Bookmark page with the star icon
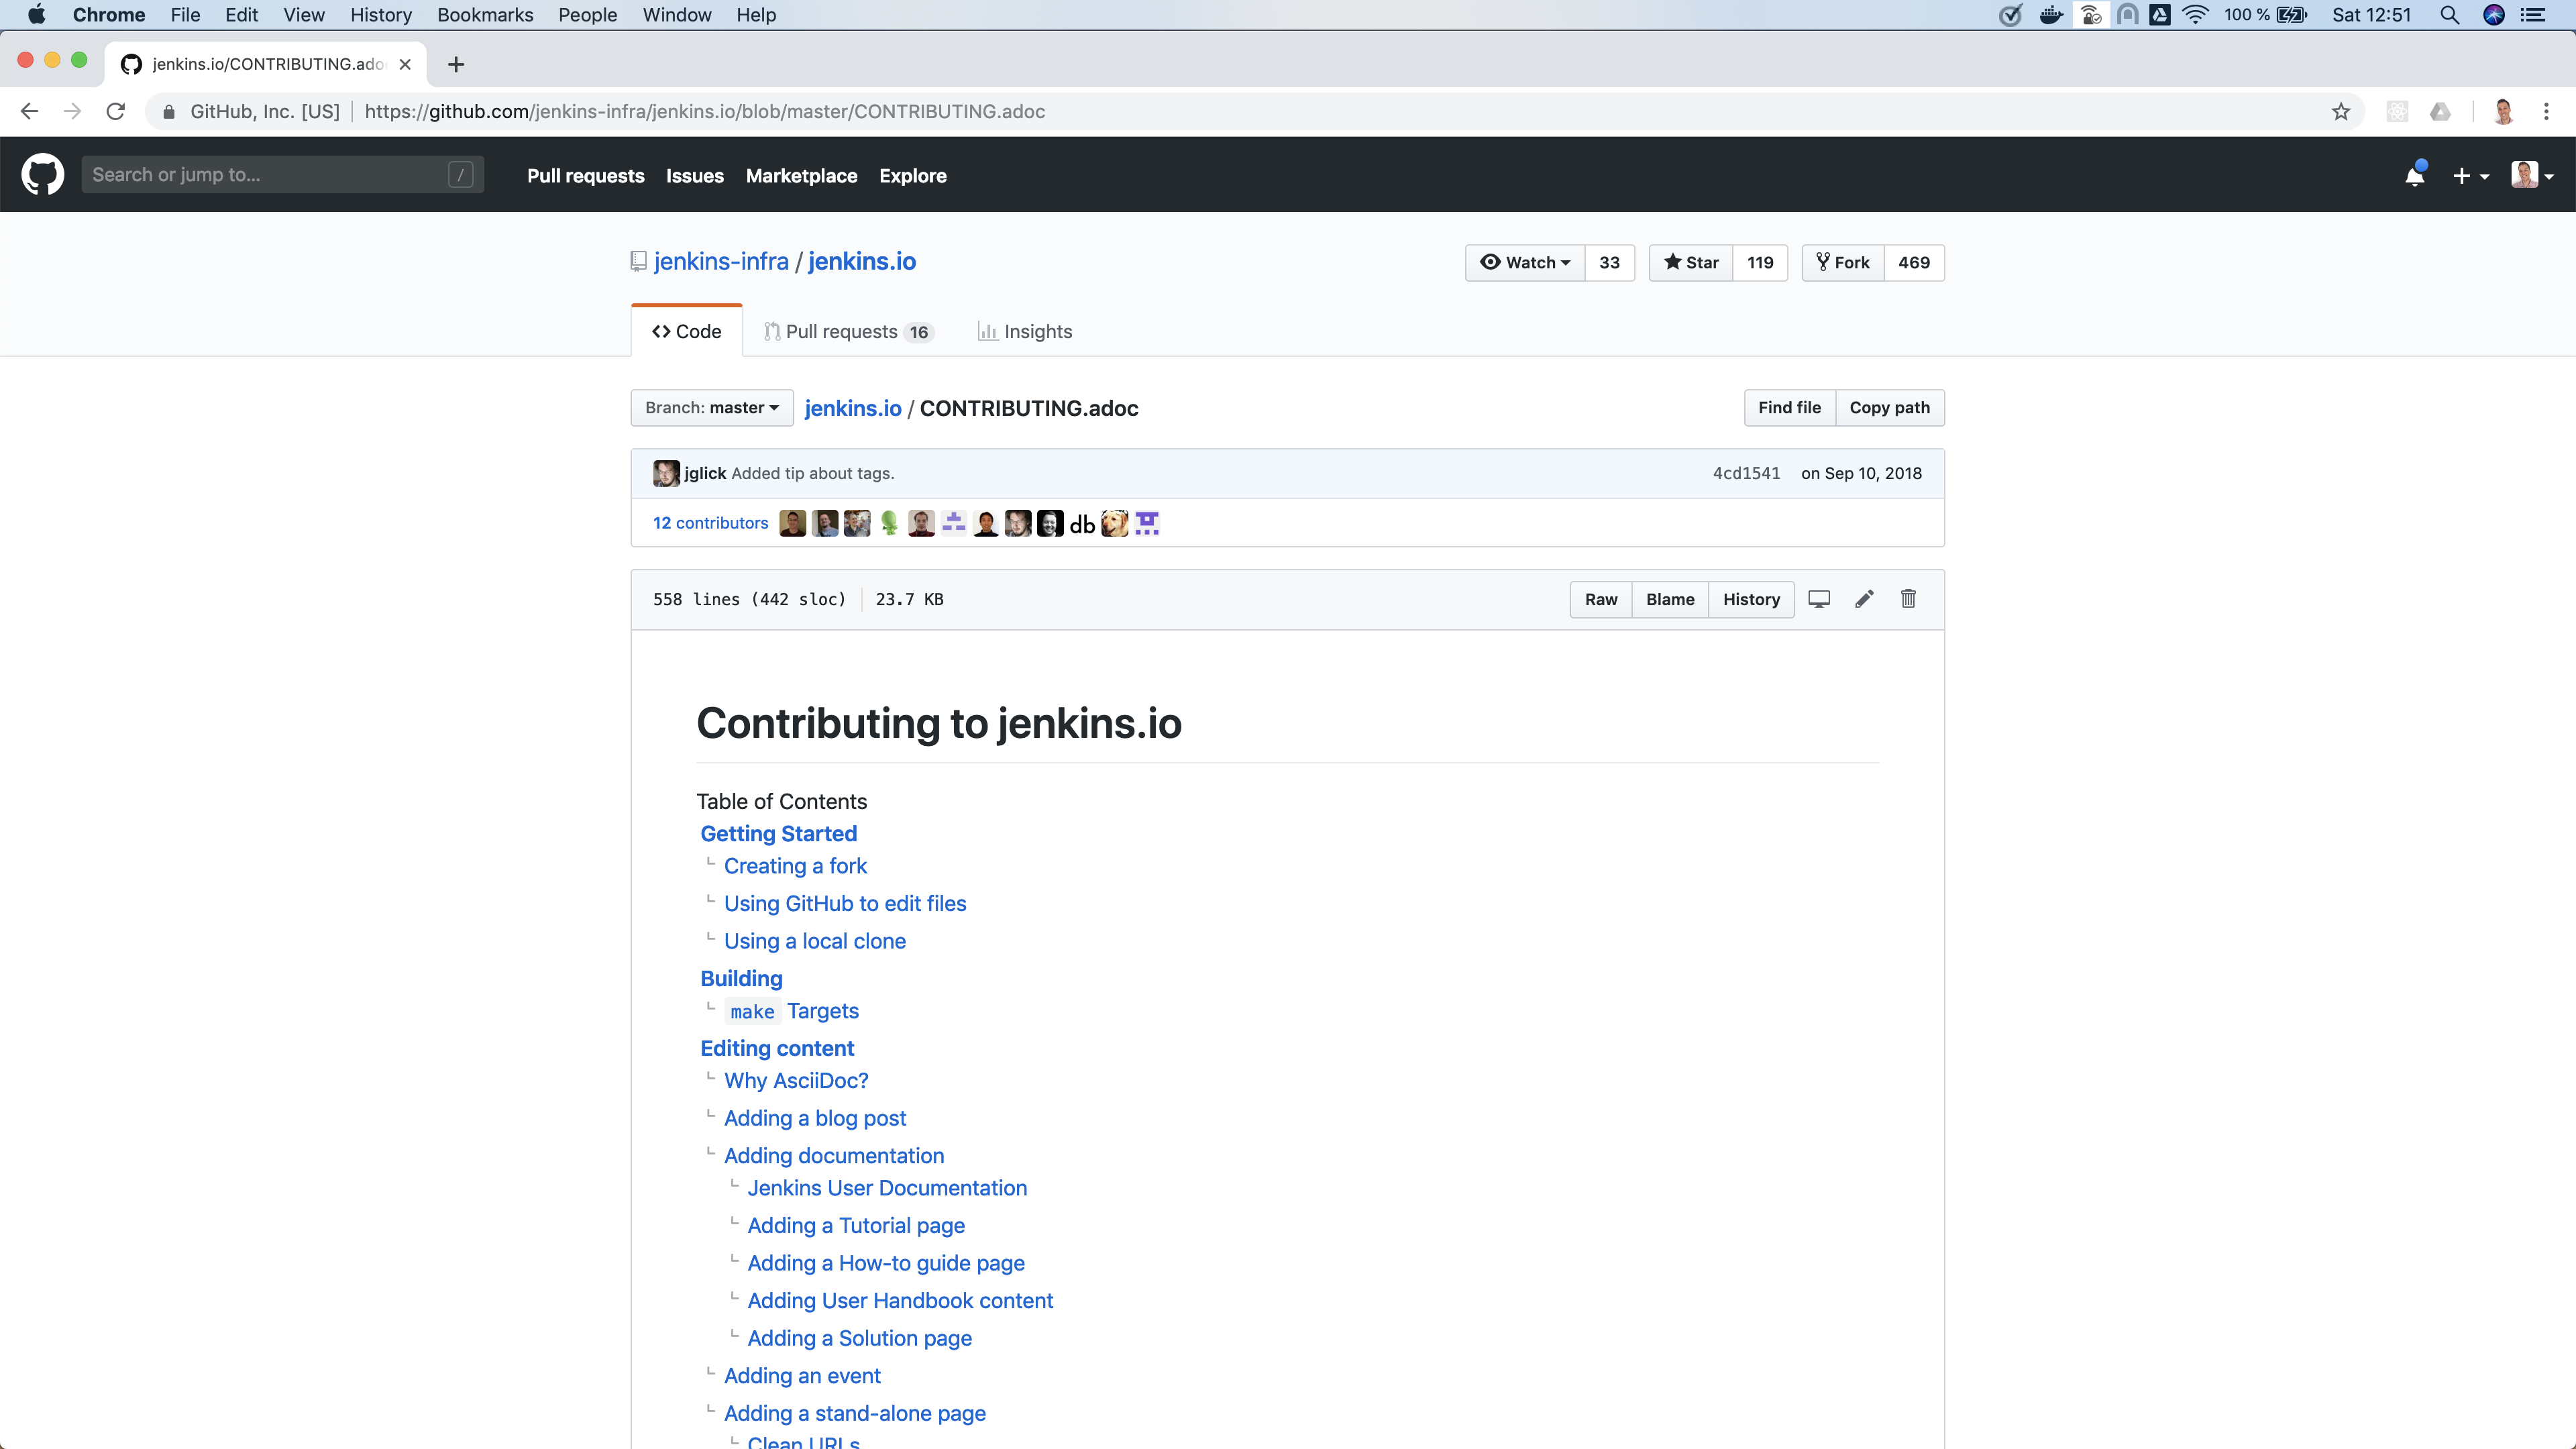 pyautogui.click(x=2341, y=111)
